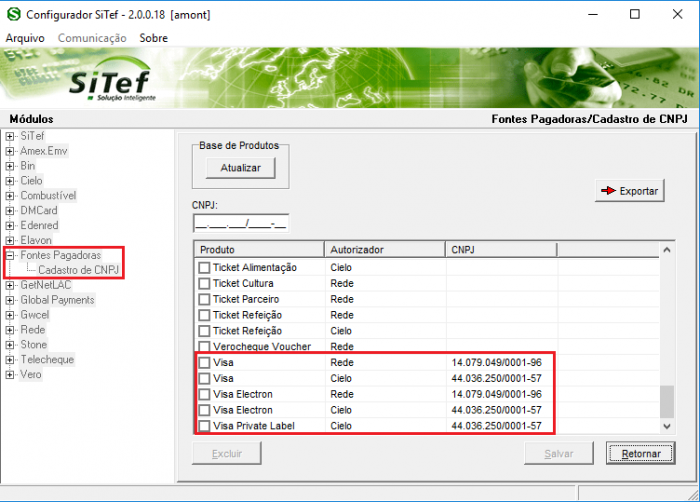The height and width of the screenshot is (502, 700).
Task: Click the product list scrollbar thumb
Action: [x=667, y=402]
